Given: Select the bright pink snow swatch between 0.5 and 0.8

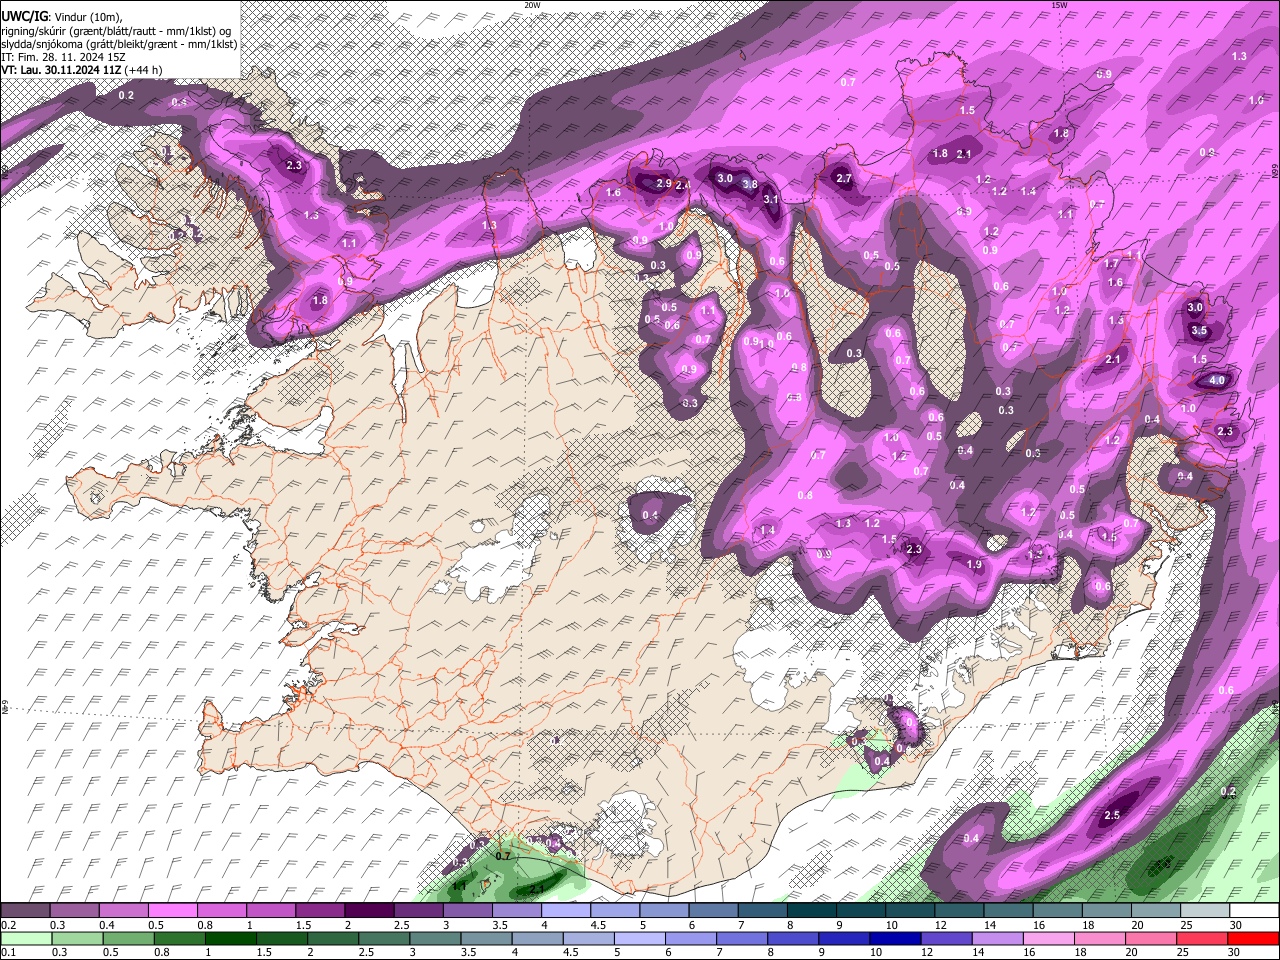Looking at the screenshot, I should point(172,911).
